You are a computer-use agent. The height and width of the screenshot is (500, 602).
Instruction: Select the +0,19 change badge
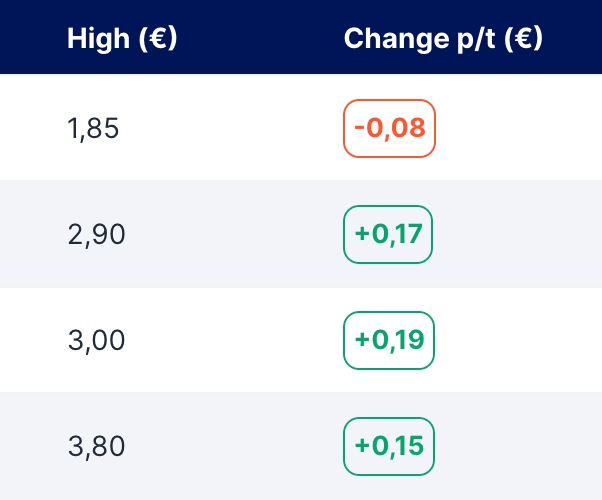389,341
